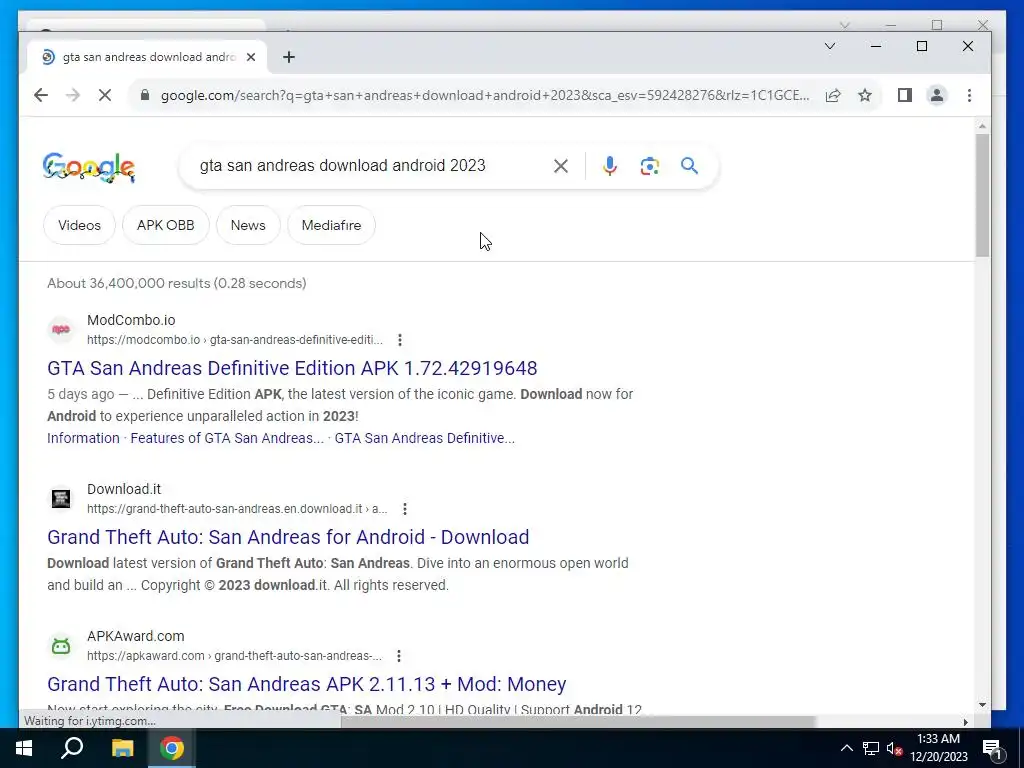This screenshot has height=768, width=1024.
Task: Open the Windows Start menu
Action: 24,748
